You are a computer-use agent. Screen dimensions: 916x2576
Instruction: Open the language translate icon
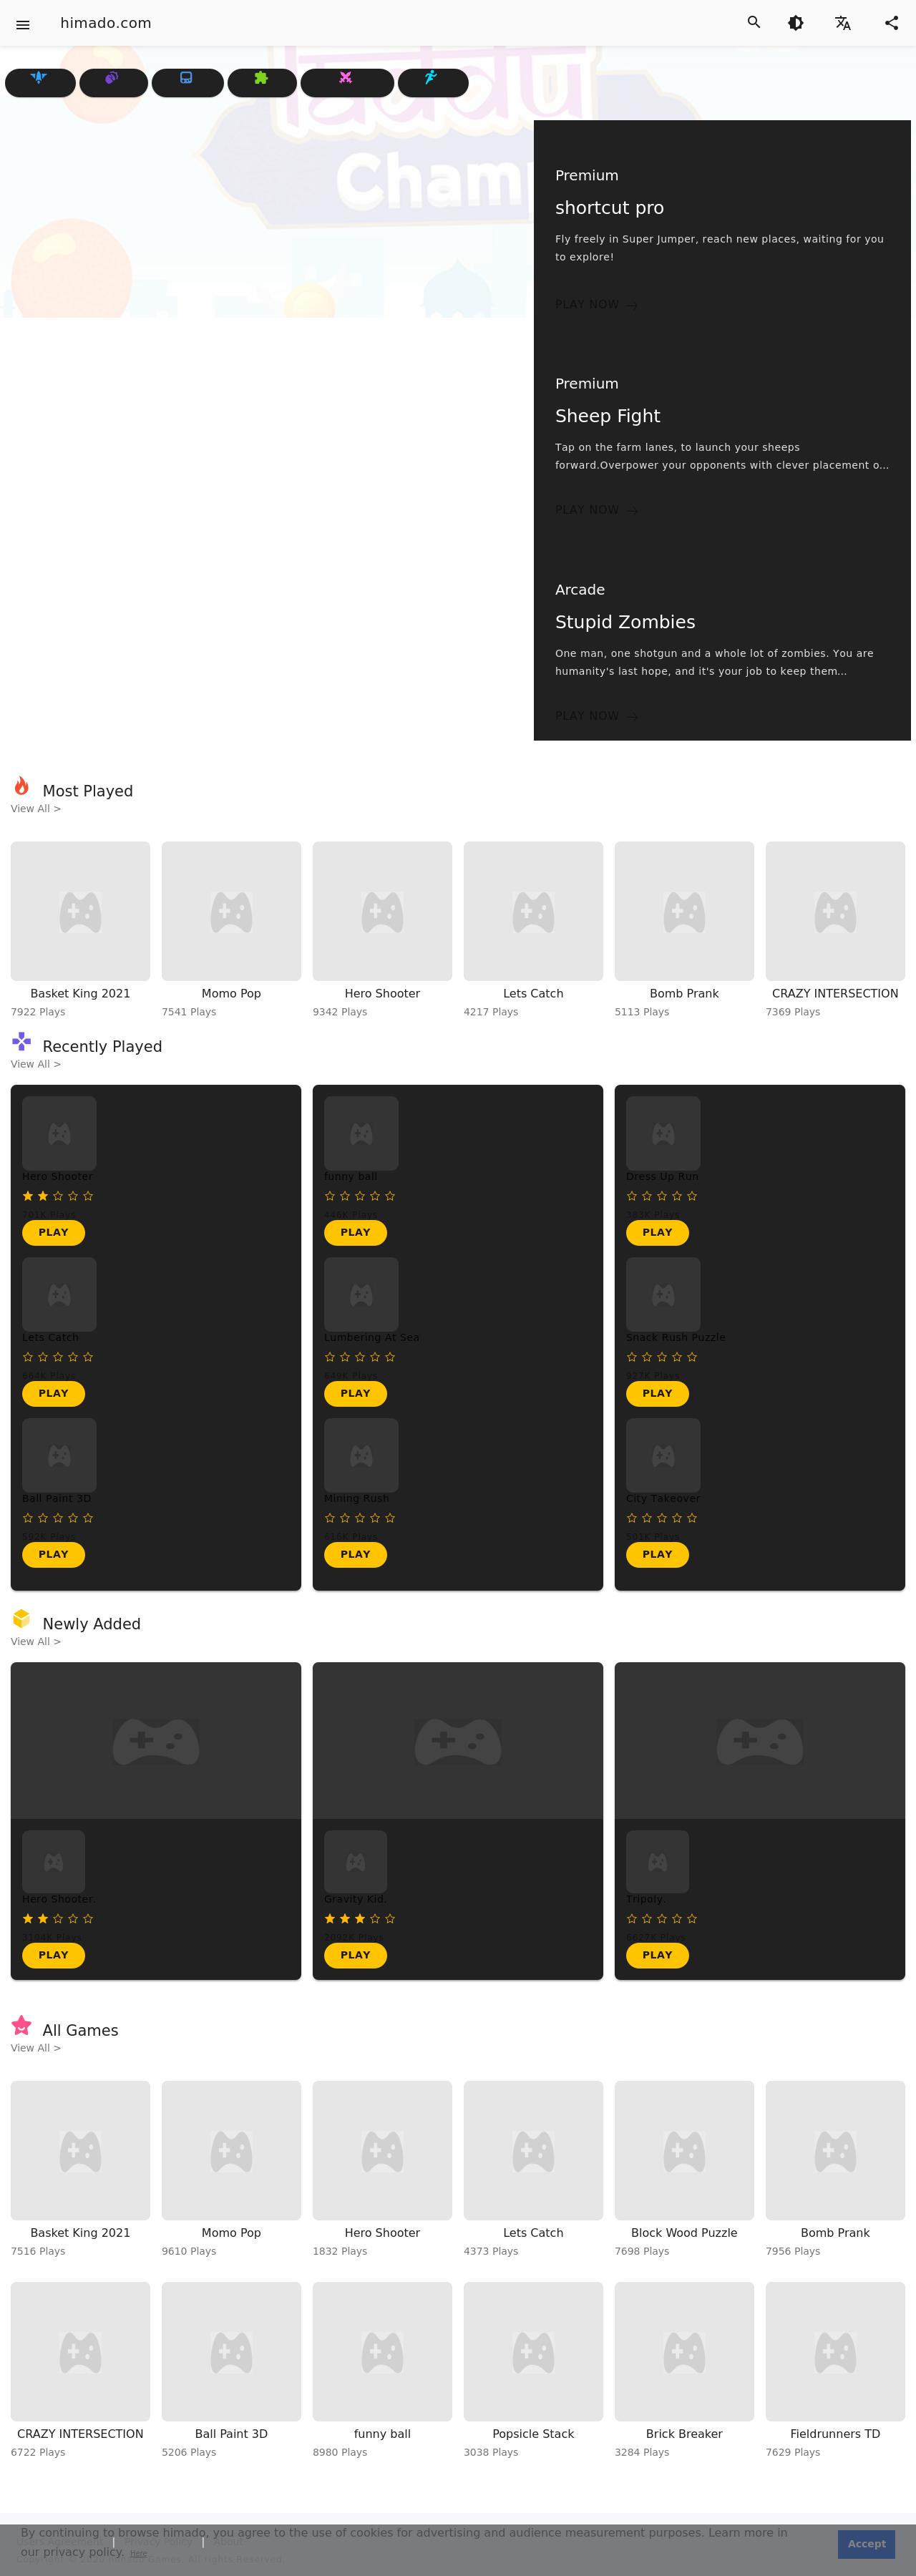[843, 23]
